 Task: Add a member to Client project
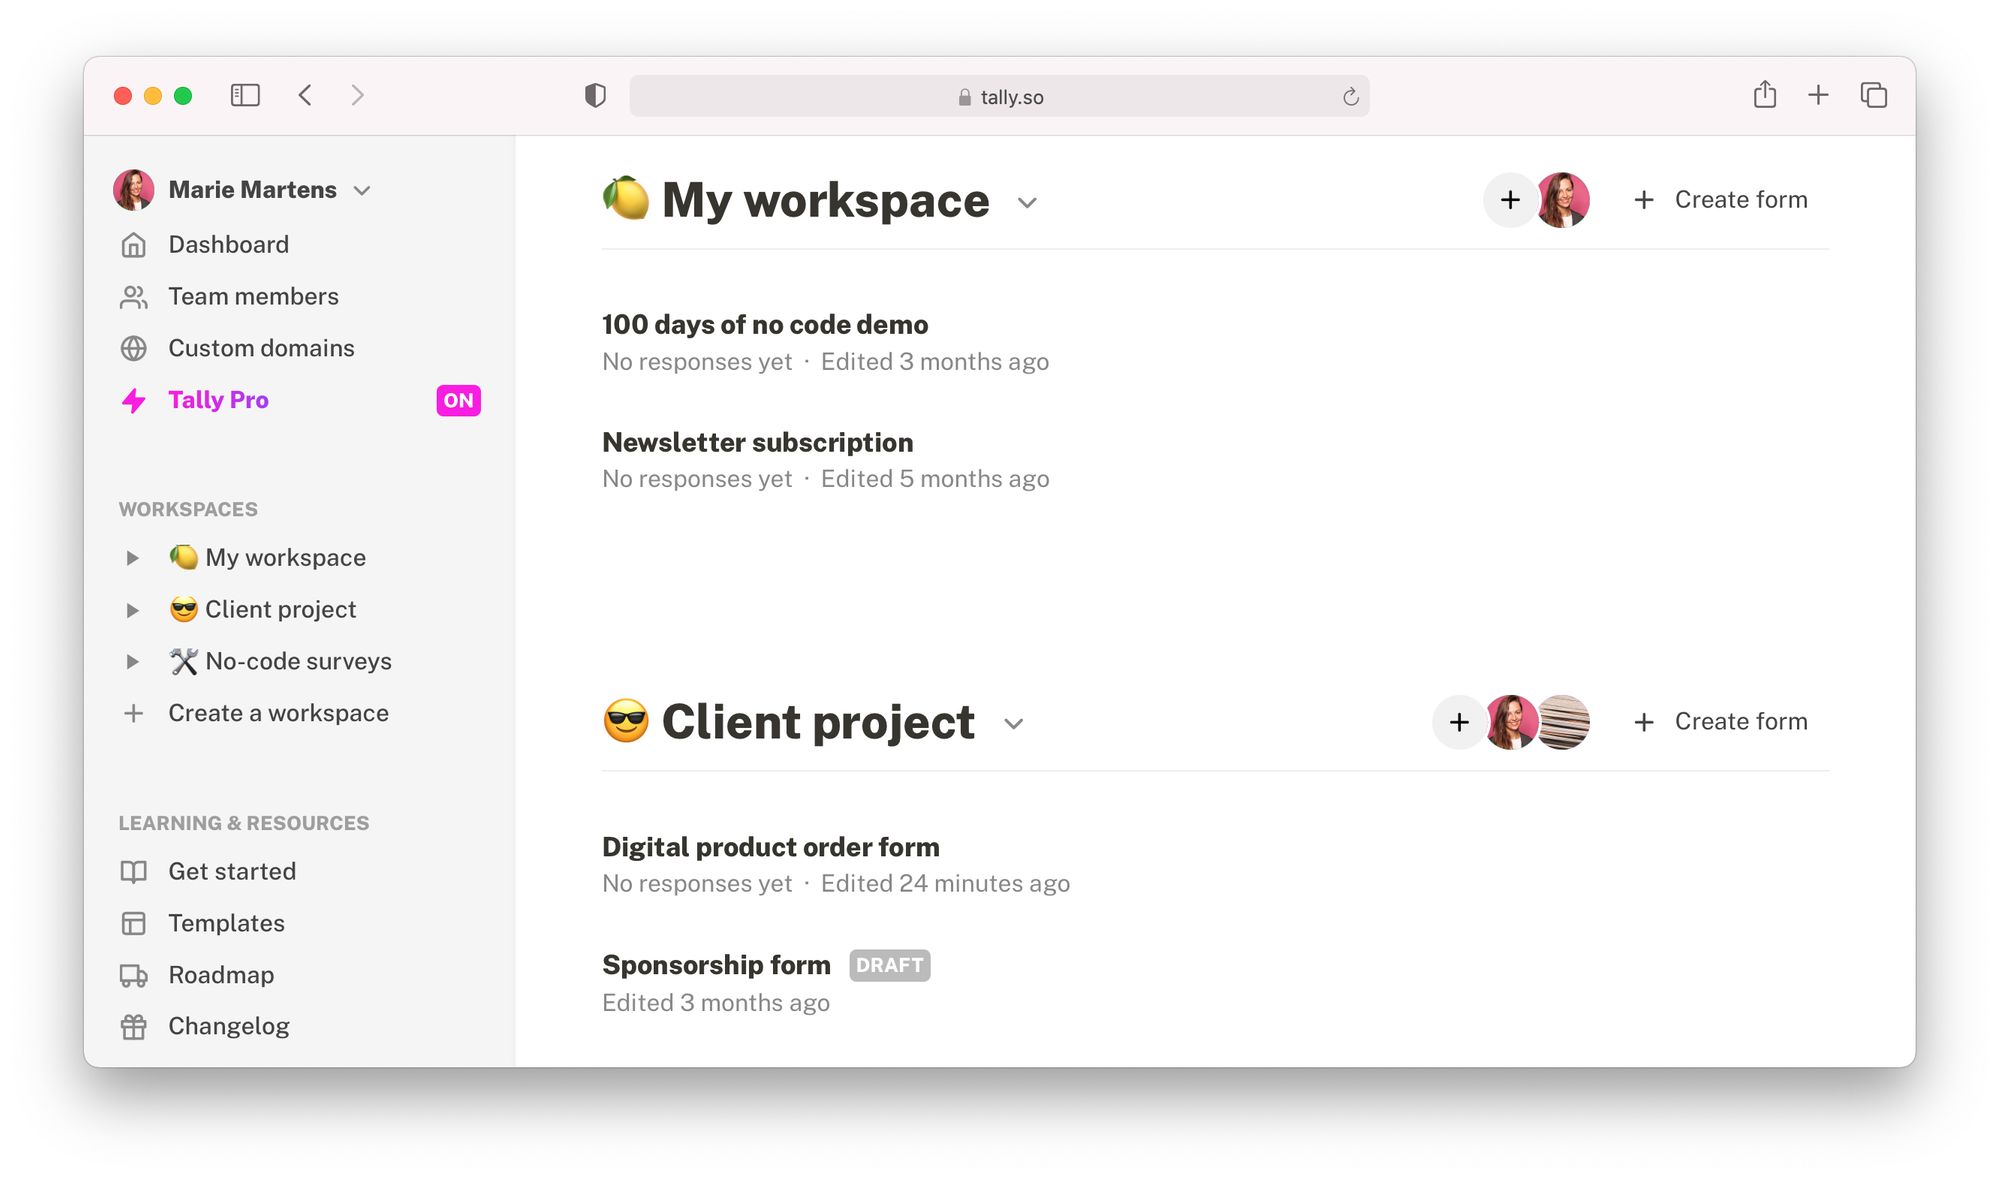[x=1459, y=722]
